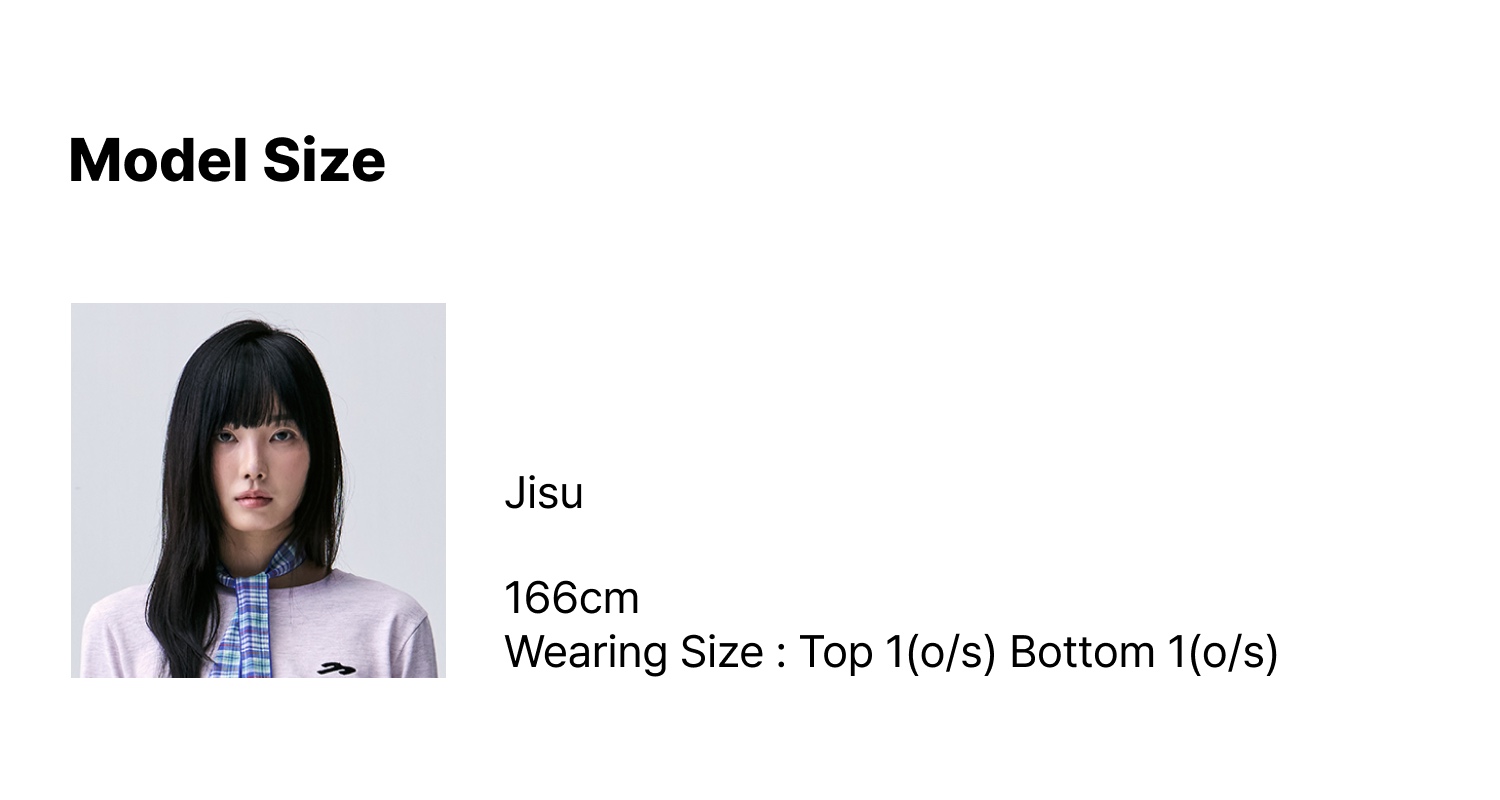
Task: Click the (o/s) after Bottom 1
Action: pyautogui.click(x=1232, y=652)
